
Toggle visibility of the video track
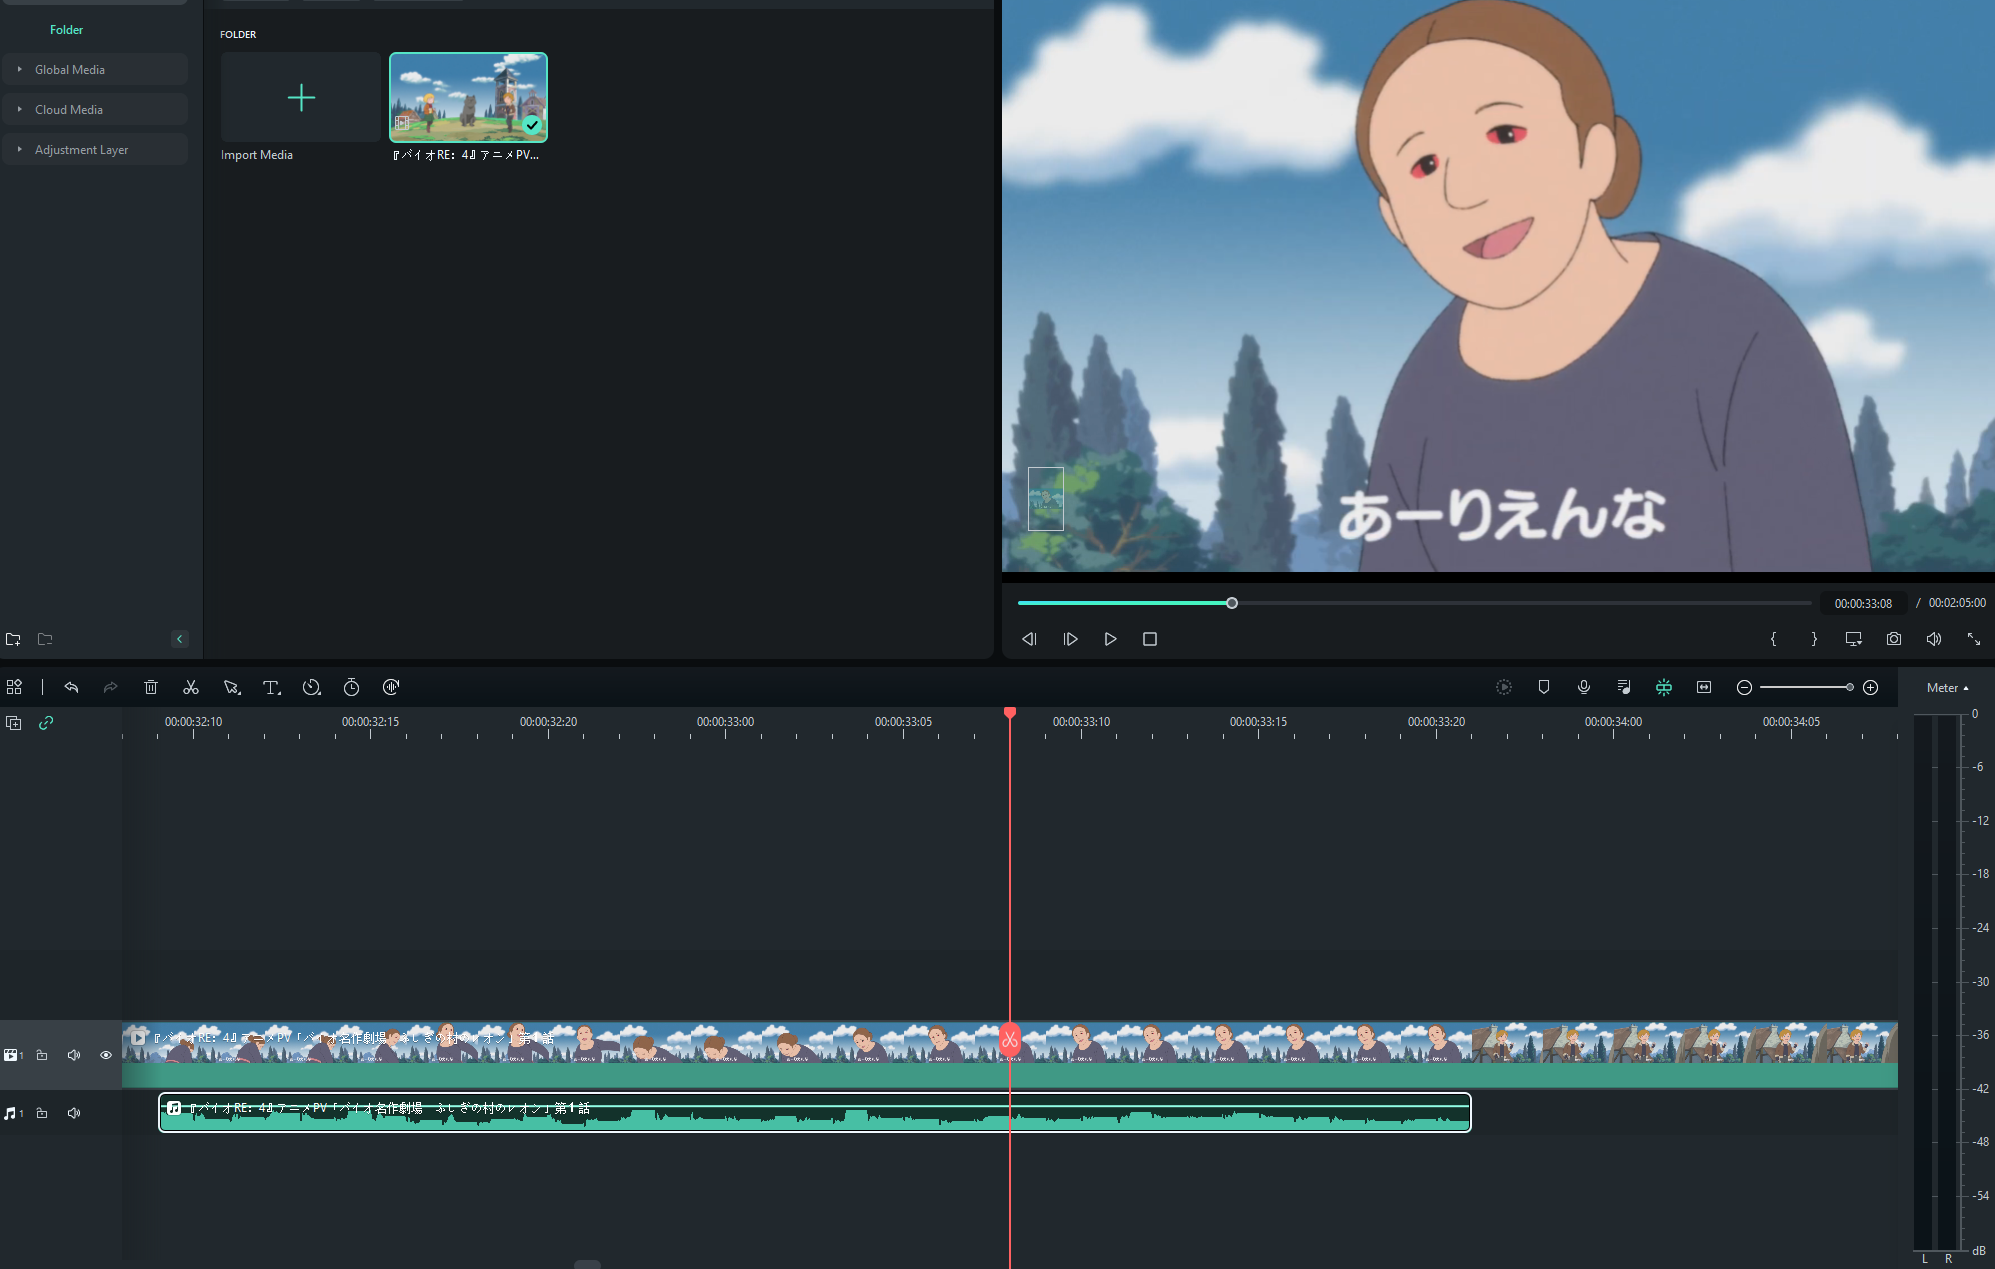(x=105, y=1054)
